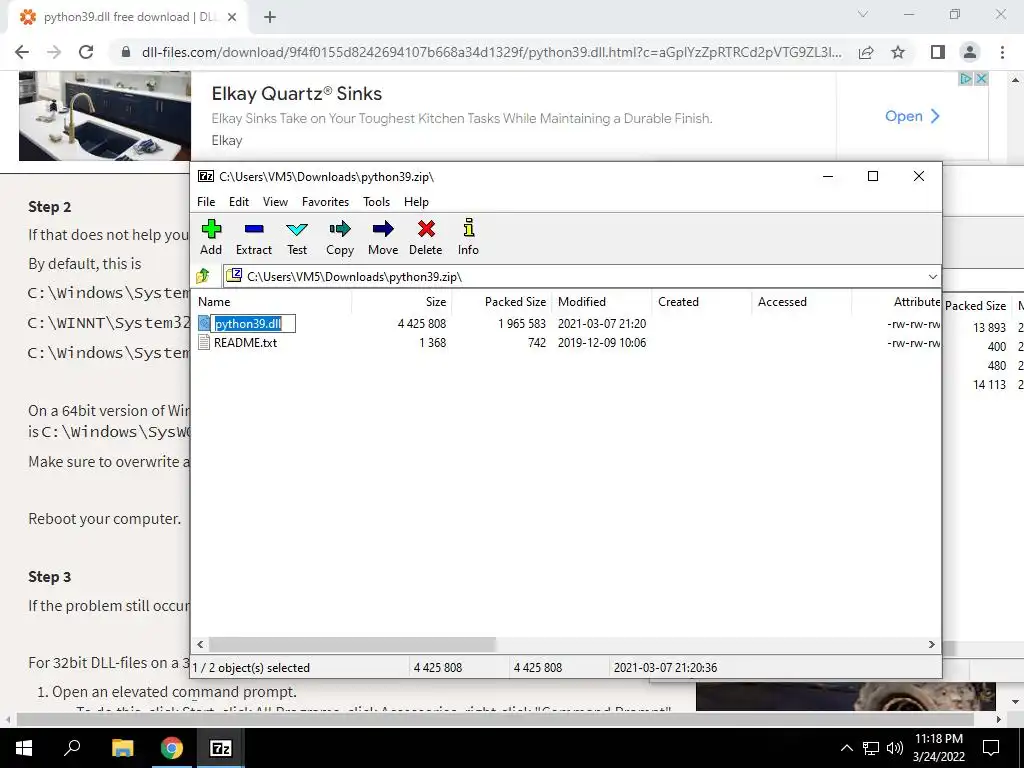Open the Edit menu in 7-Zip
The height and width of the screenshot is (768, 1024).
click(x=238, y=202)
